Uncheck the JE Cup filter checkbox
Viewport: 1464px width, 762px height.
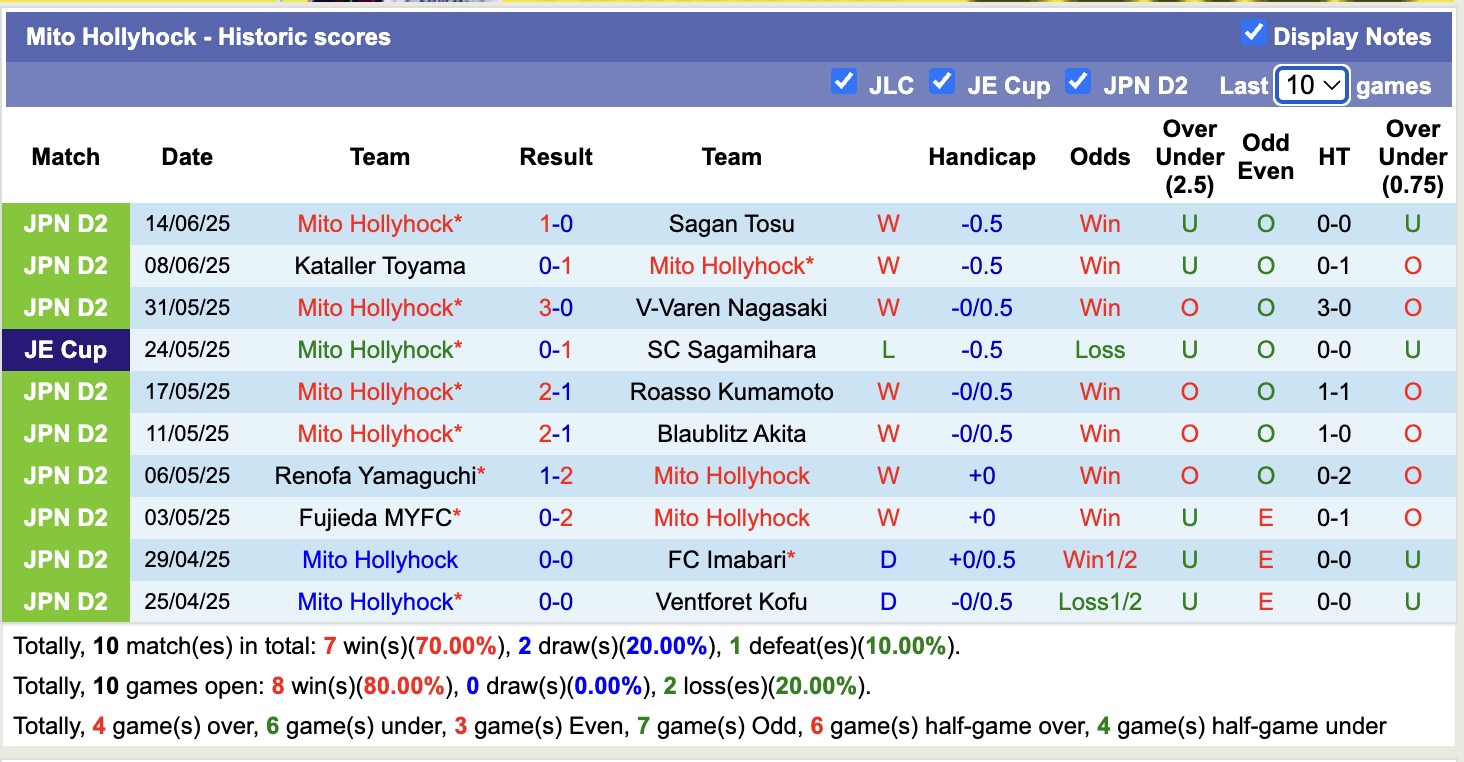point(942,81)
